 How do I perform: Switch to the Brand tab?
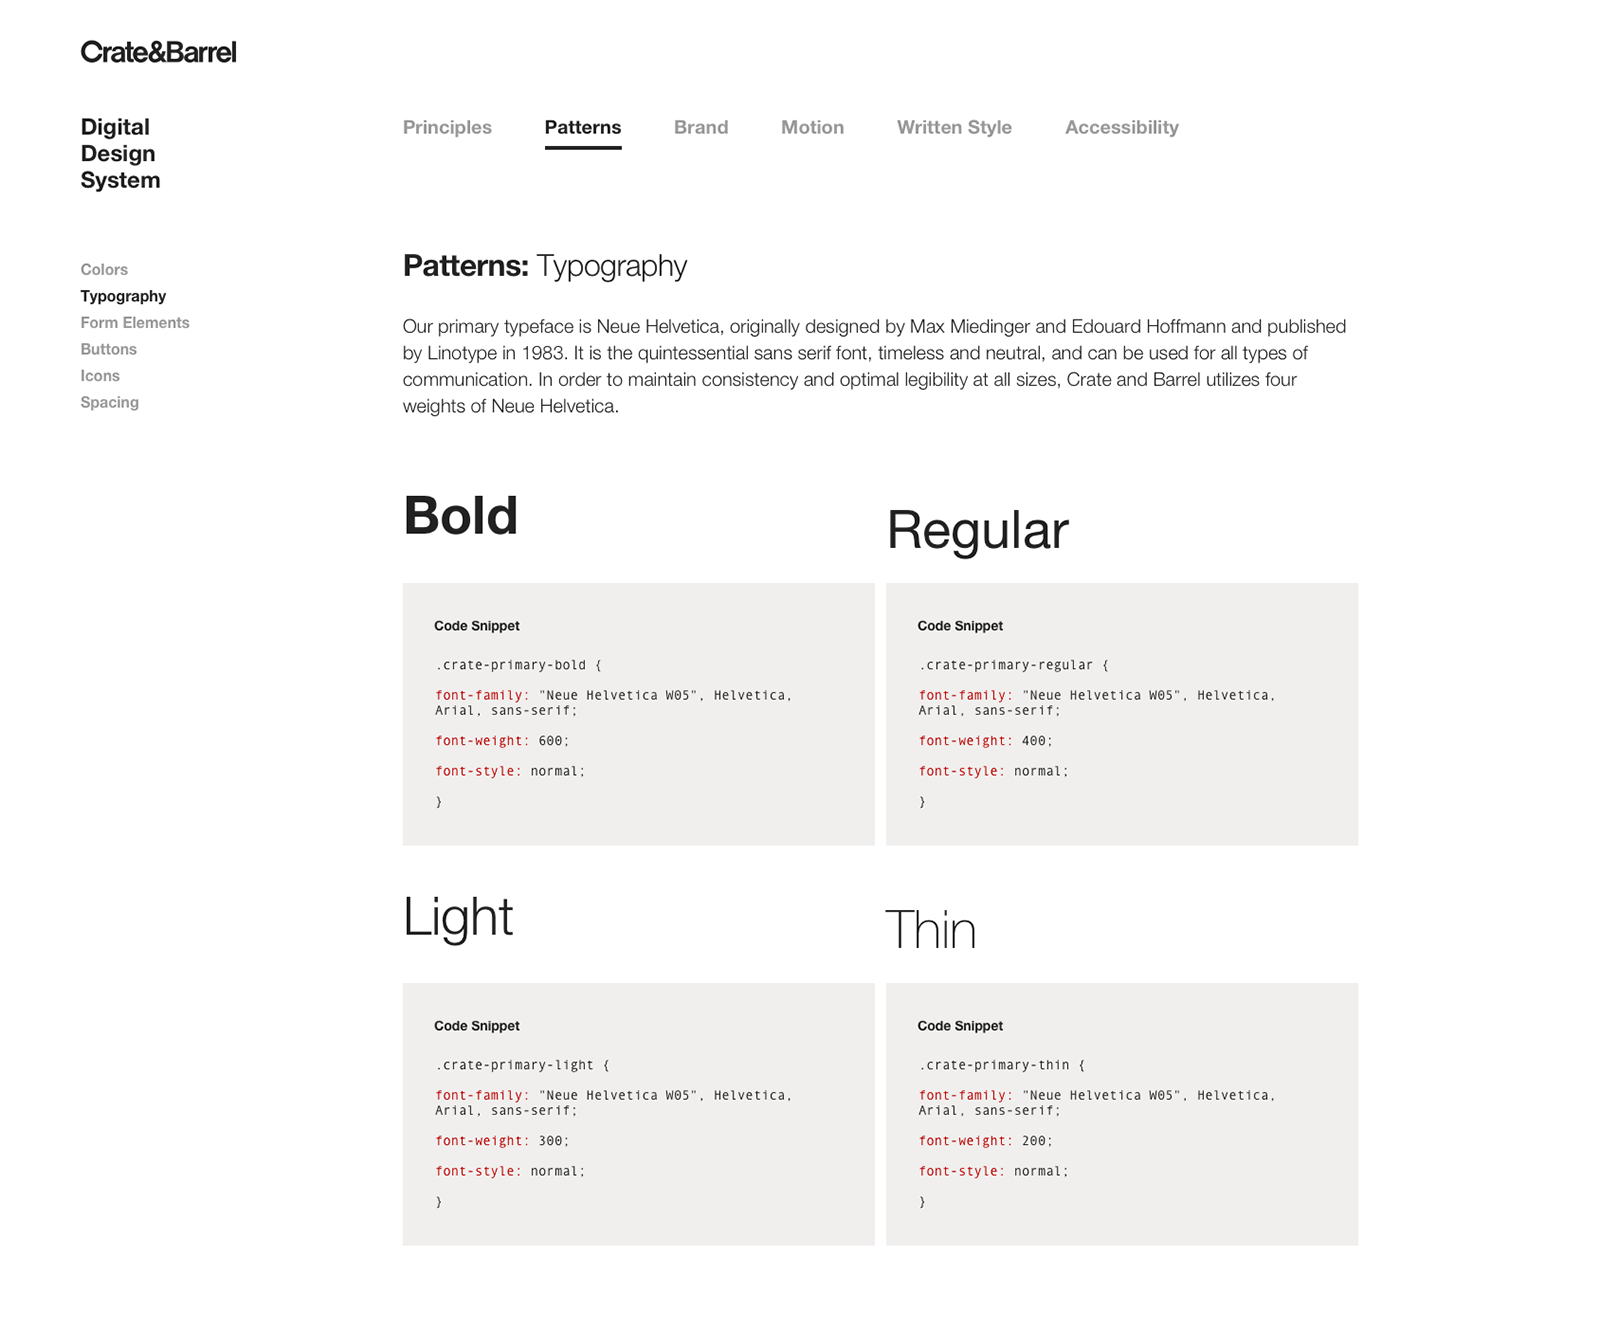[701, 127]
